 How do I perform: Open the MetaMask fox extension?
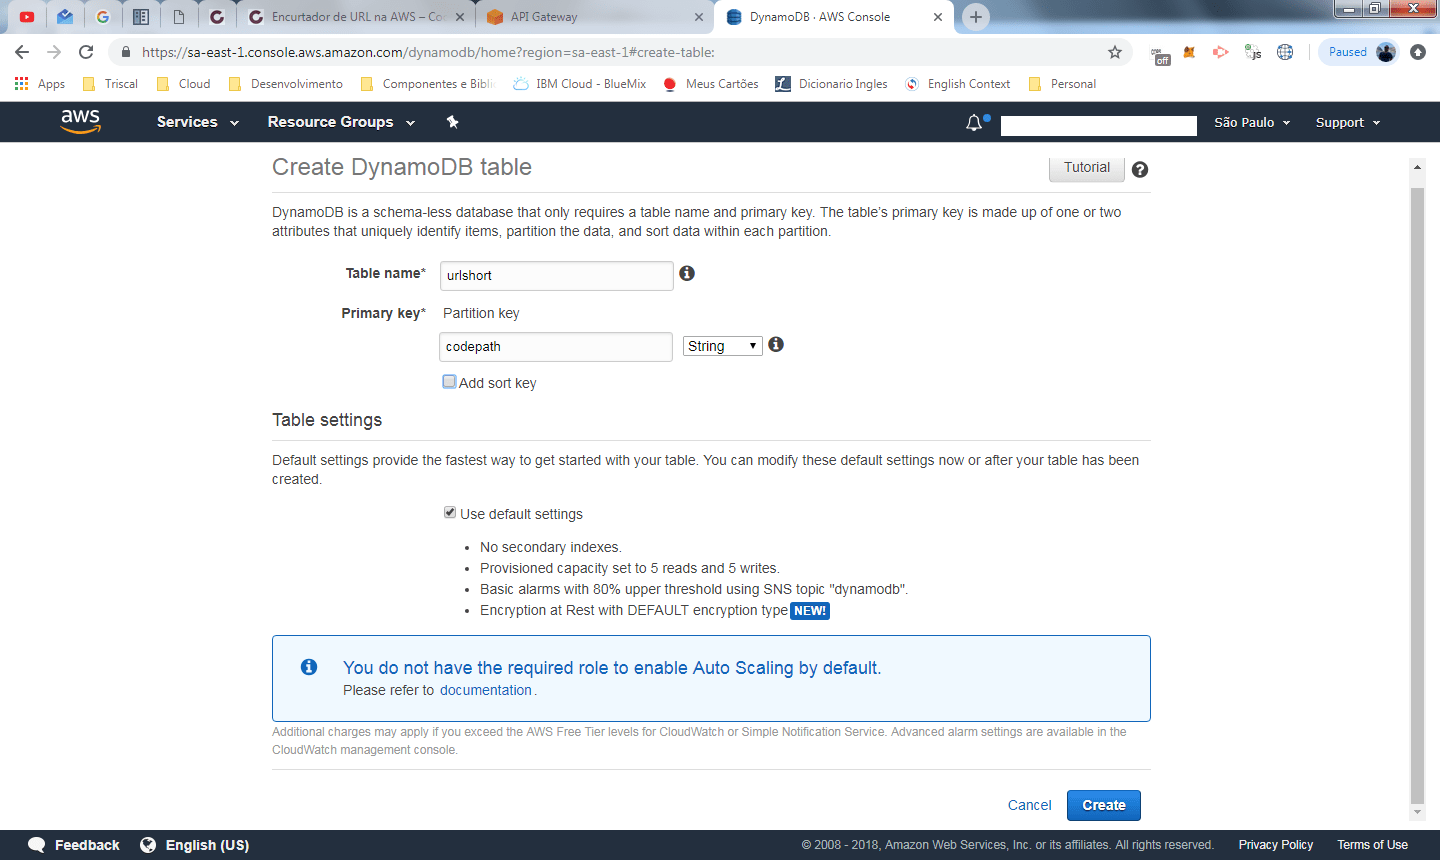[1189, 52]
